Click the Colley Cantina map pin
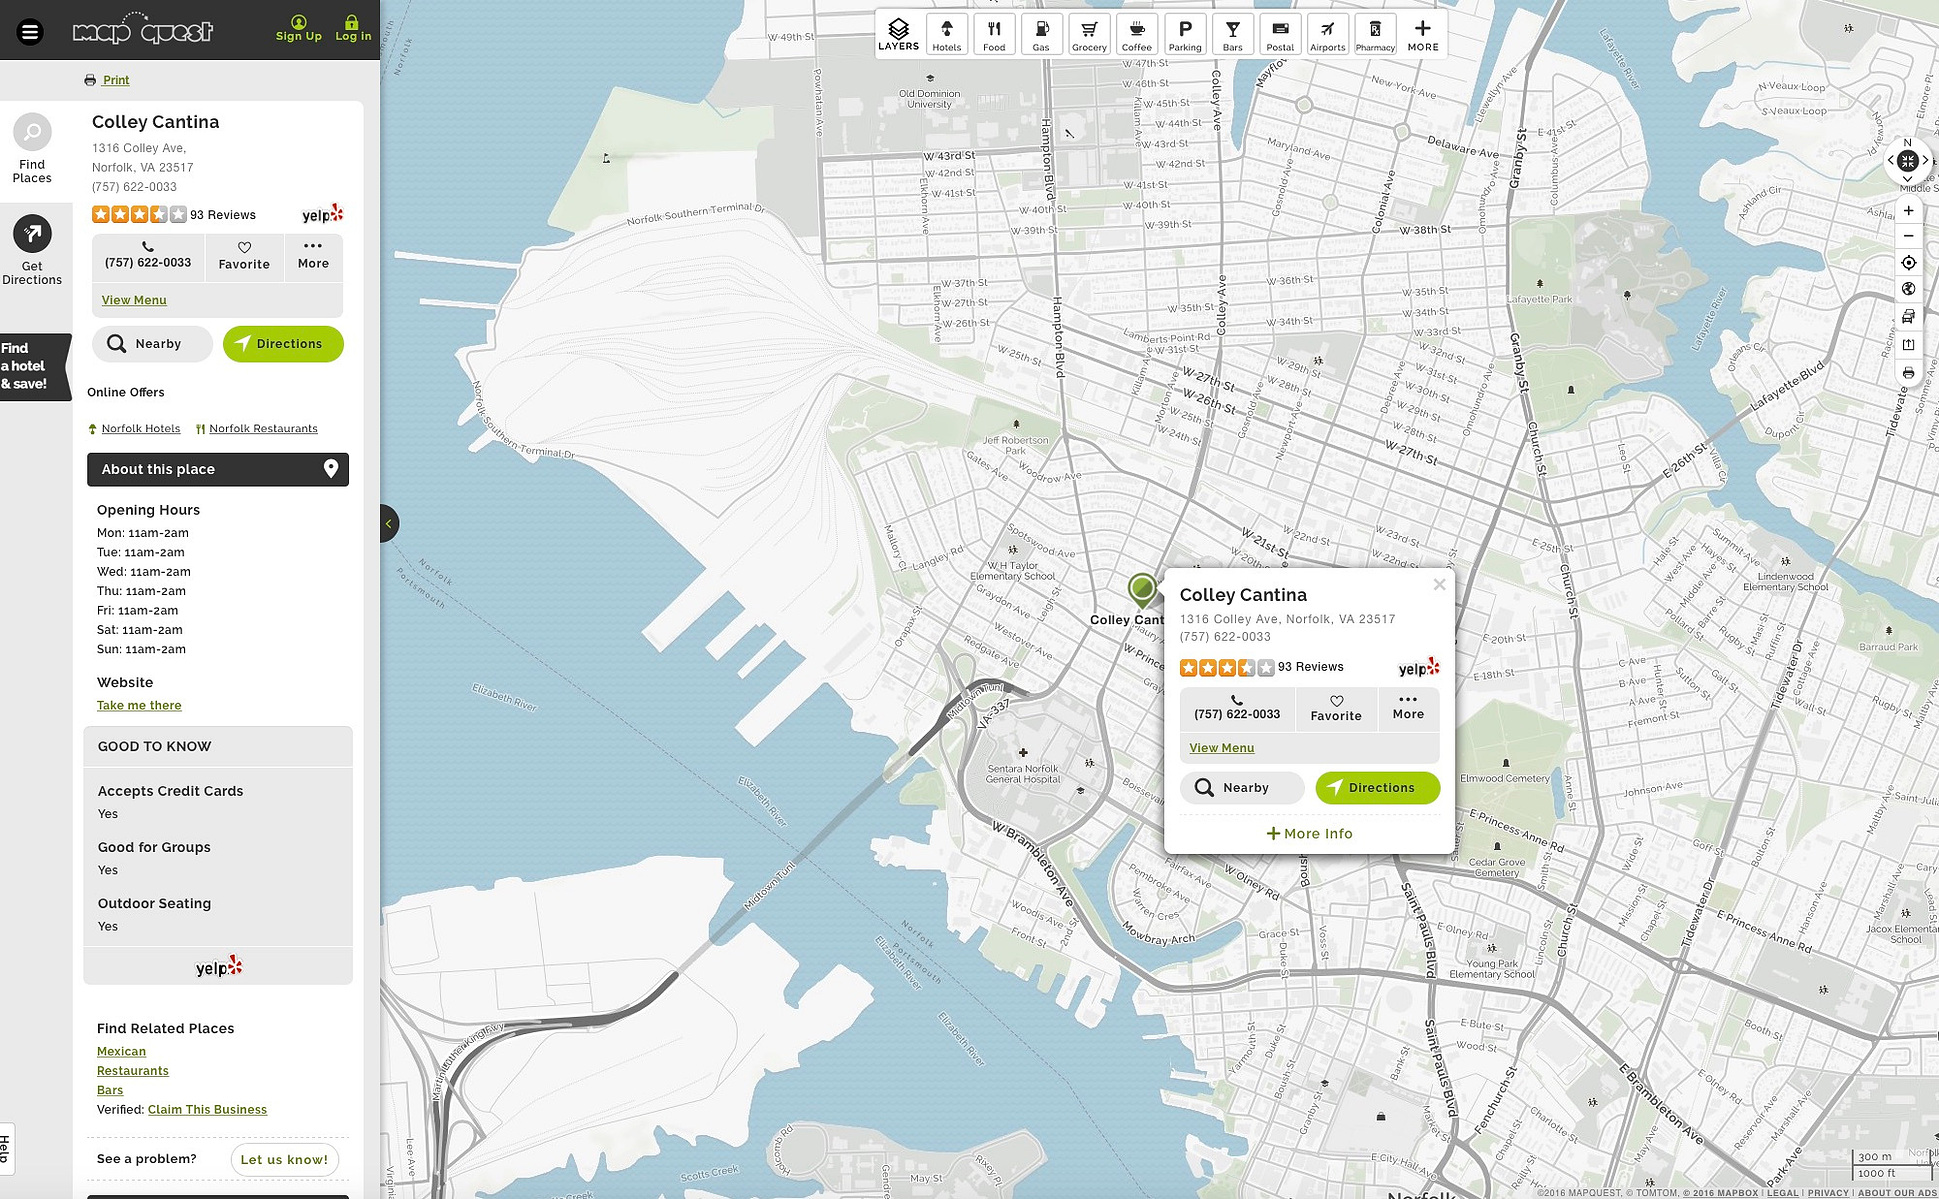The height and width of the screenshot is (1199, 1939). point(1142,590)
